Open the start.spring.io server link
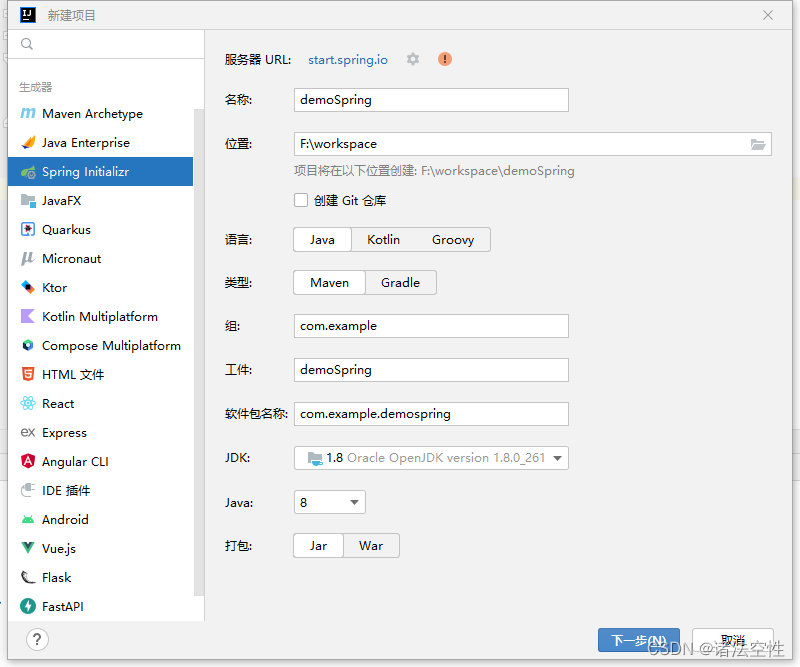Viewport: 800px width, 667px height. [x=348, y=60]
